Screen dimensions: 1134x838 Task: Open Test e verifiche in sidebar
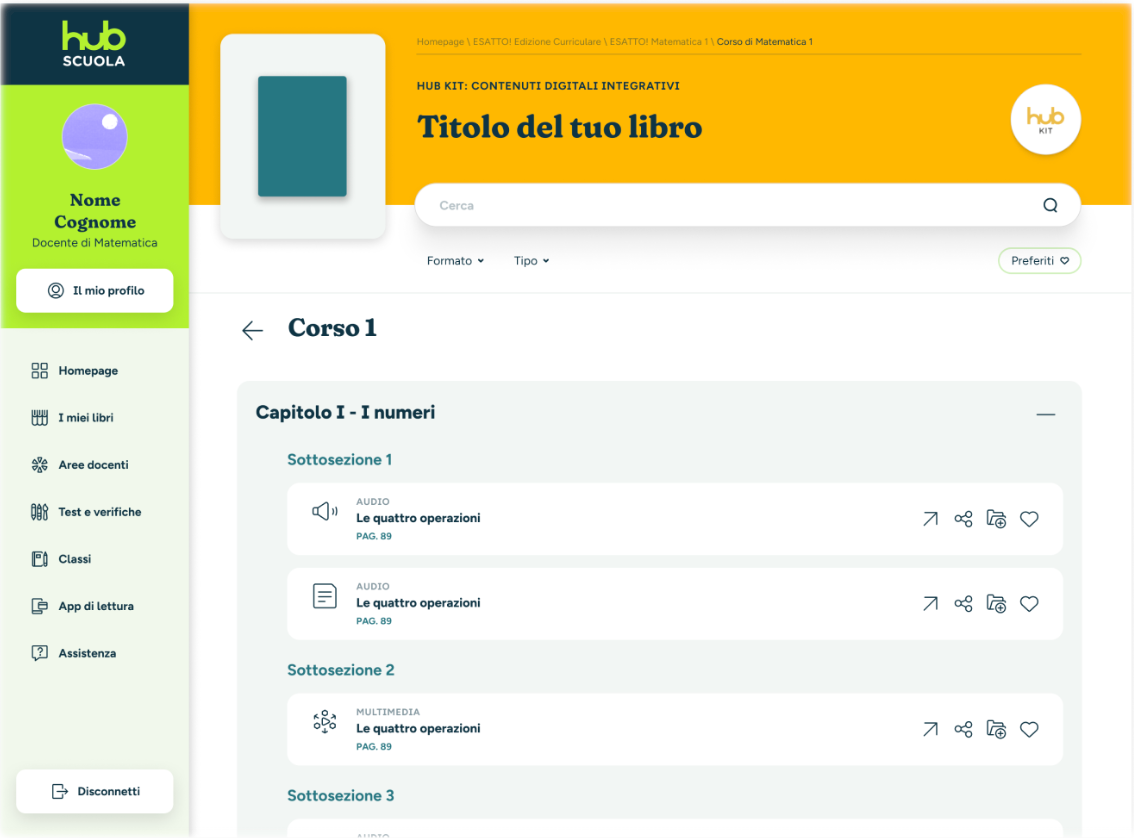[x=86, y=512]
